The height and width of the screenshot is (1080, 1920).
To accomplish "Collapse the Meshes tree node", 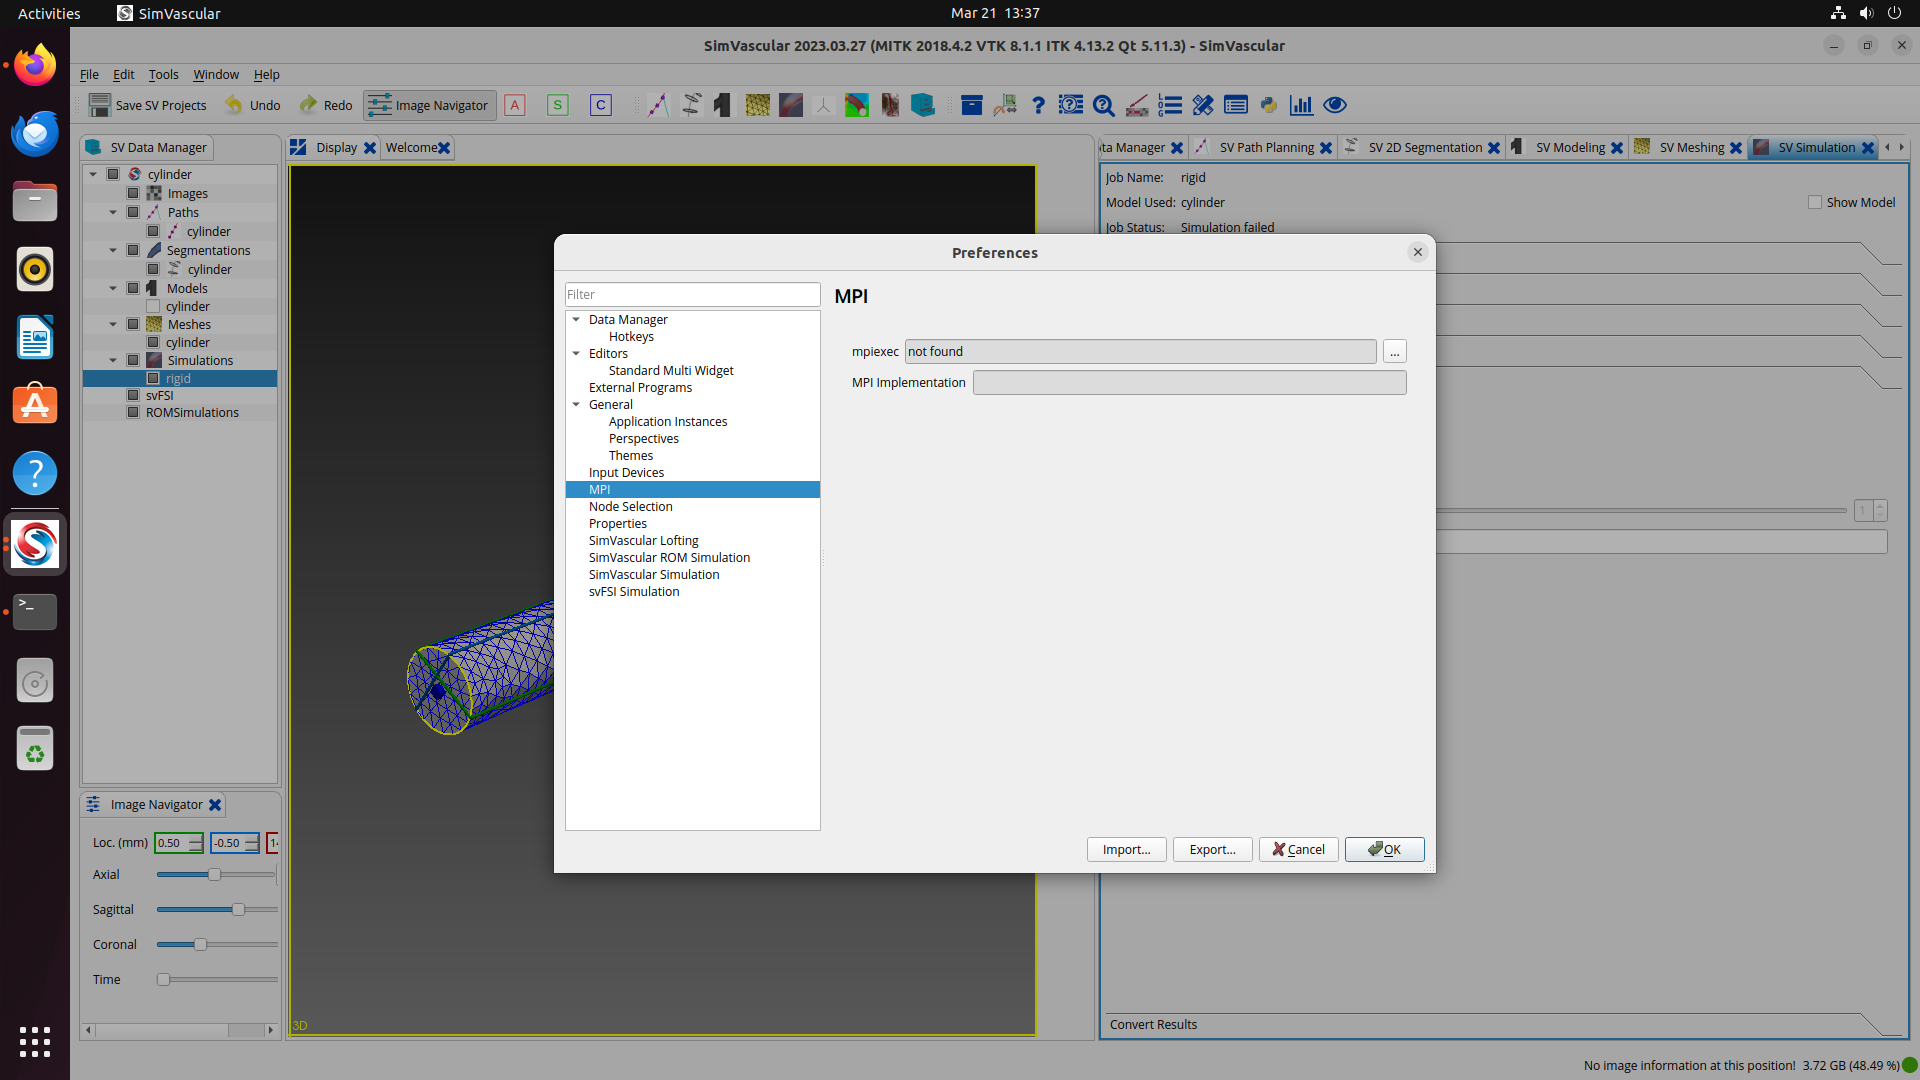I will tap(113, 324).
